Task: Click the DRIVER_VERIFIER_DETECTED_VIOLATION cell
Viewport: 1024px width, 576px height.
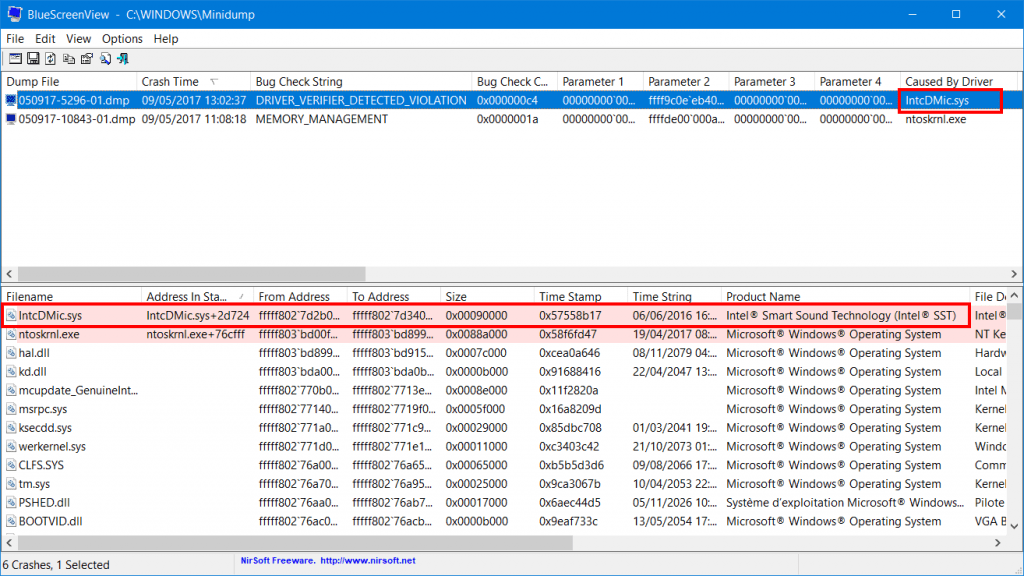Action: [x=361, y=101]
